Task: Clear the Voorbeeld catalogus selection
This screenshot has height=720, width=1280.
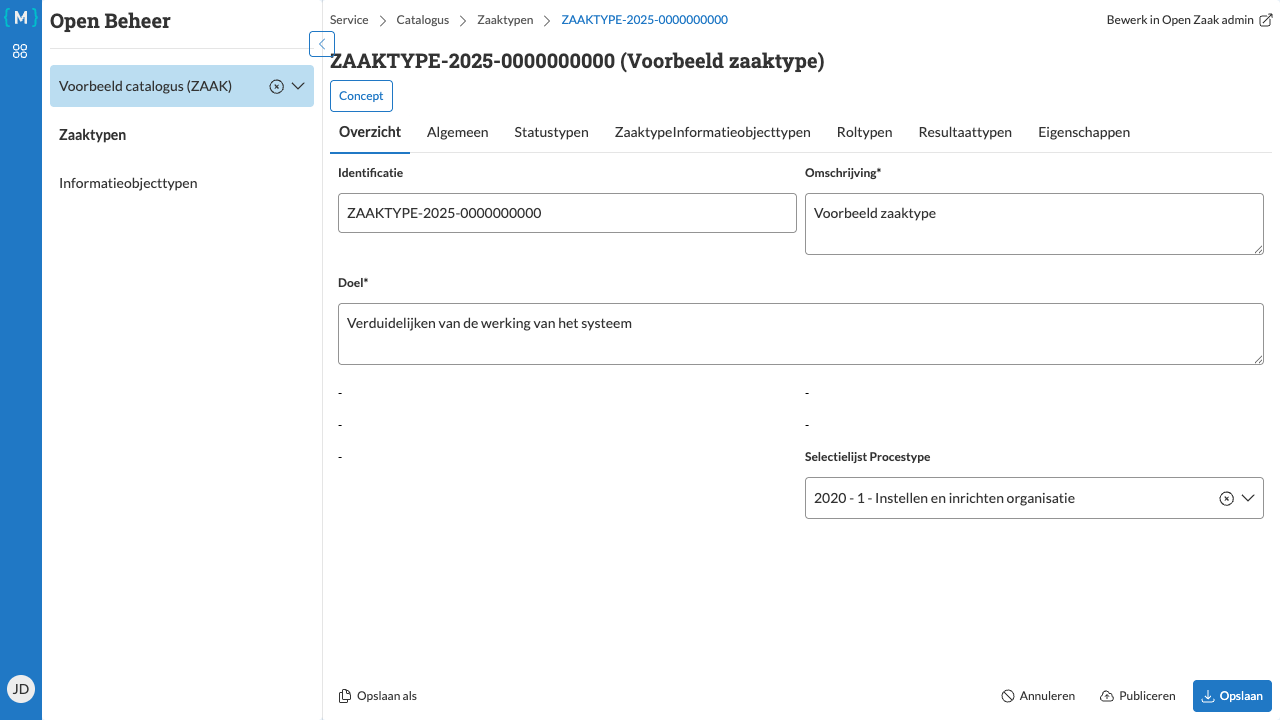Action: [277, 87]
